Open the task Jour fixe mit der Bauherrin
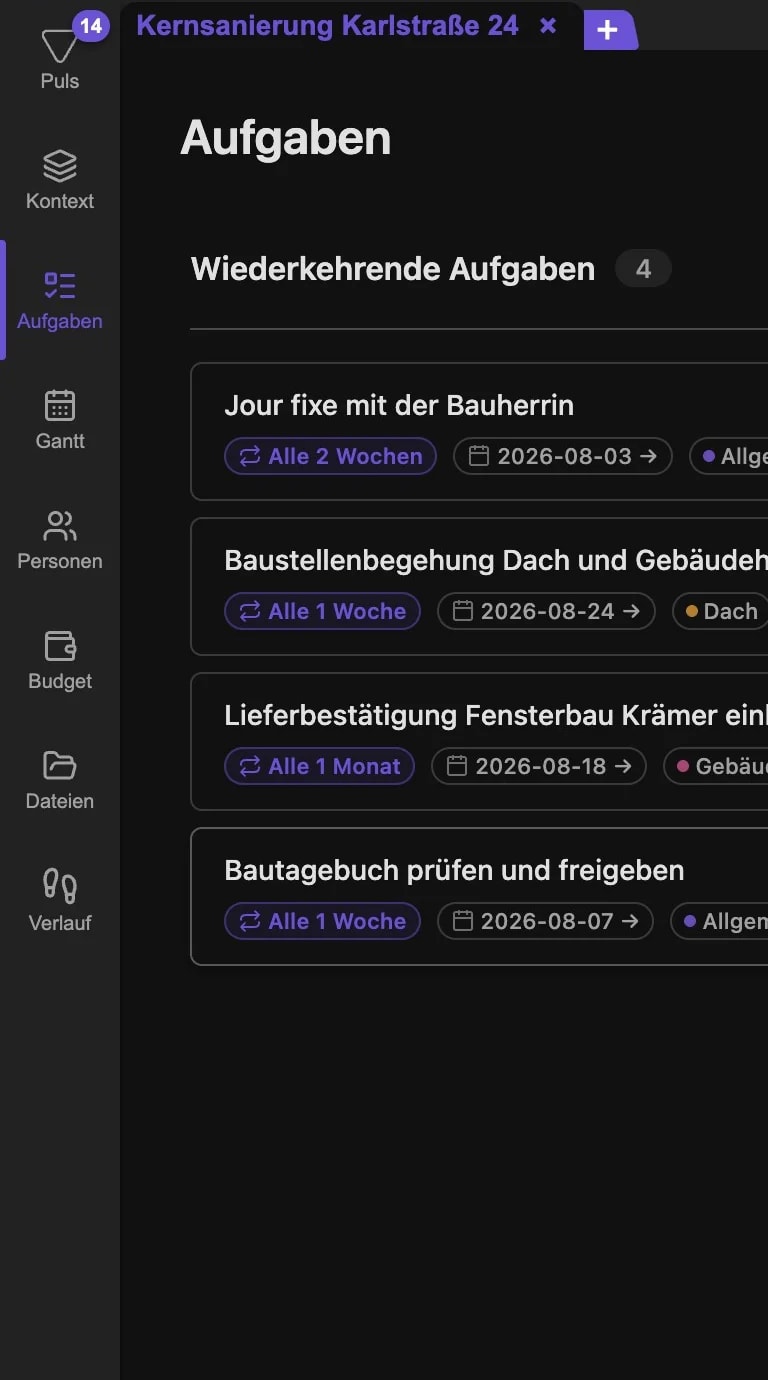This screenshot has width=768, height=1380. 399,405
